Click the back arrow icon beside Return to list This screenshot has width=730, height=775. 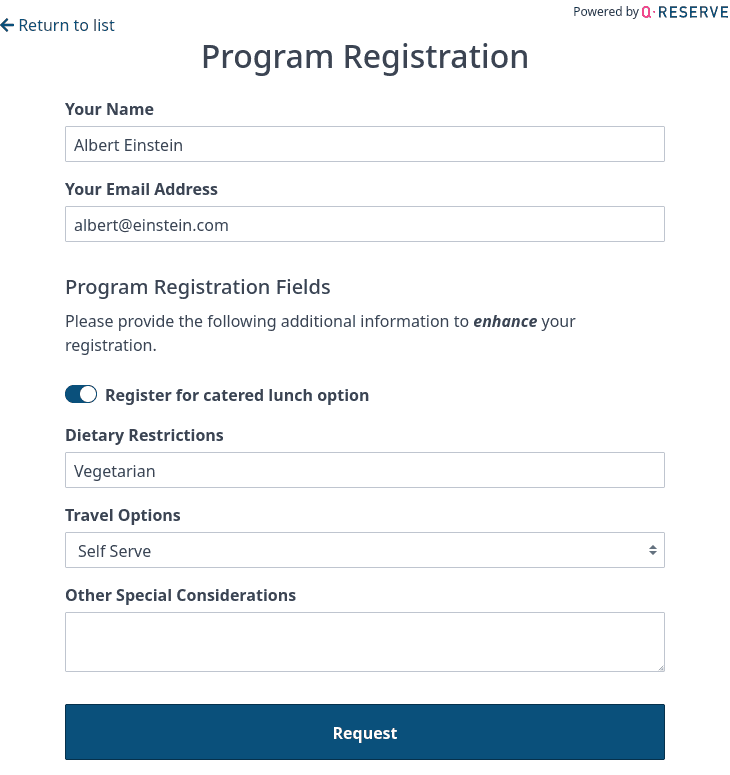pos(7,25)
